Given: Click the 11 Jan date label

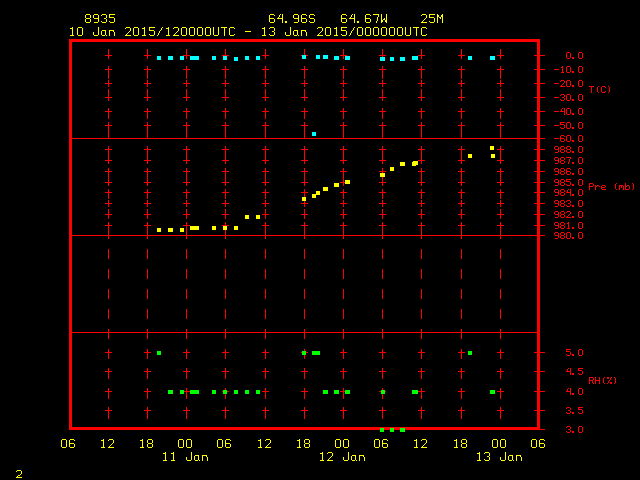Looking at the screenshot, I should 185,457.
